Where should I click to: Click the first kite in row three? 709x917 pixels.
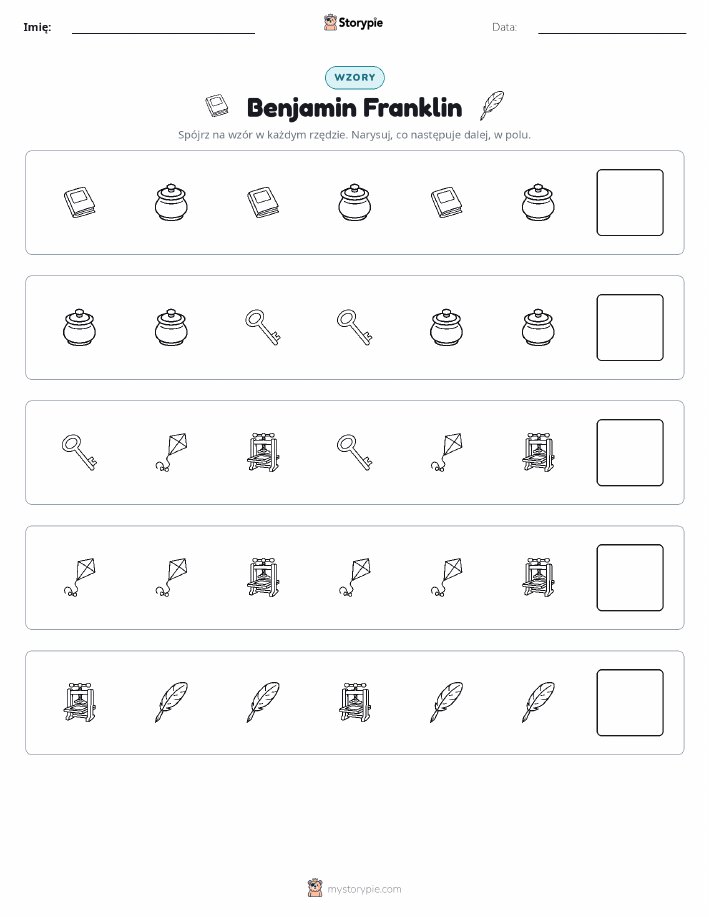tap(171, 452)
